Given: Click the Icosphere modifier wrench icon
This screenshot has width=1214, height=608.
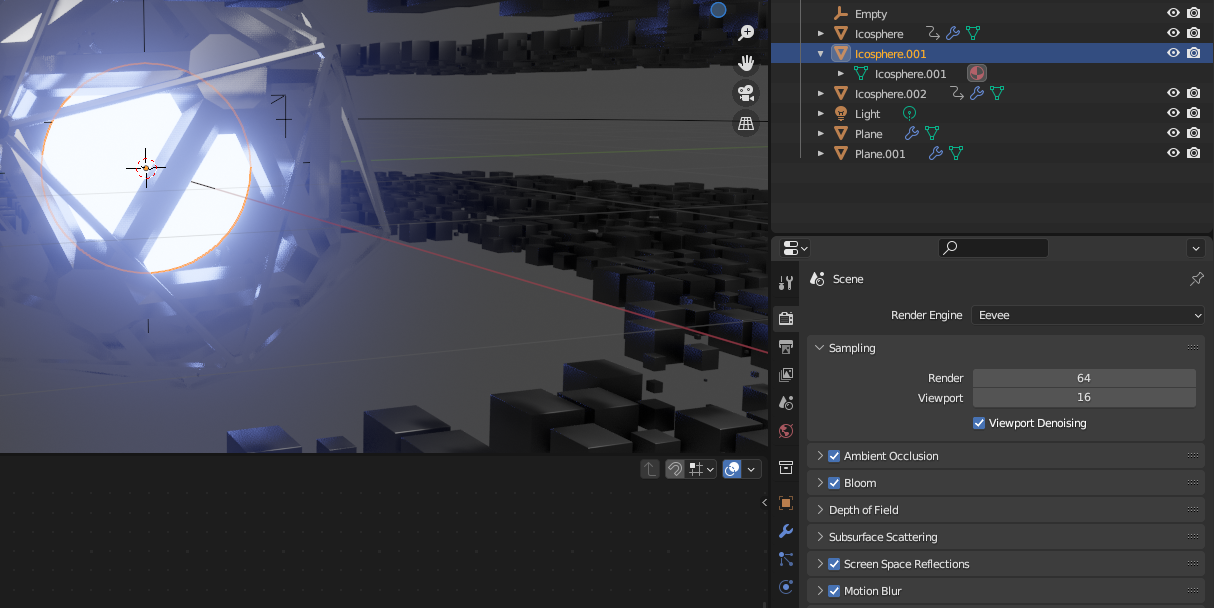Looking at the screenshot, I should point(952,34).
